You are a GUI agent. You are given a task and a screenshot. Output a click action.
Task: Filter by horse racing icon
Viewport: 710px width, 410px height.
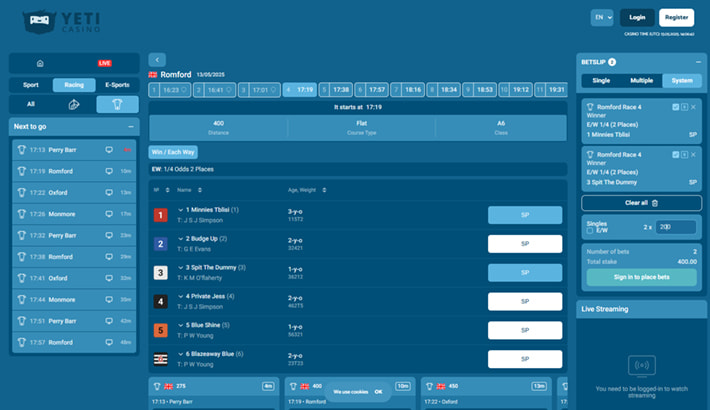click(74, 105)
